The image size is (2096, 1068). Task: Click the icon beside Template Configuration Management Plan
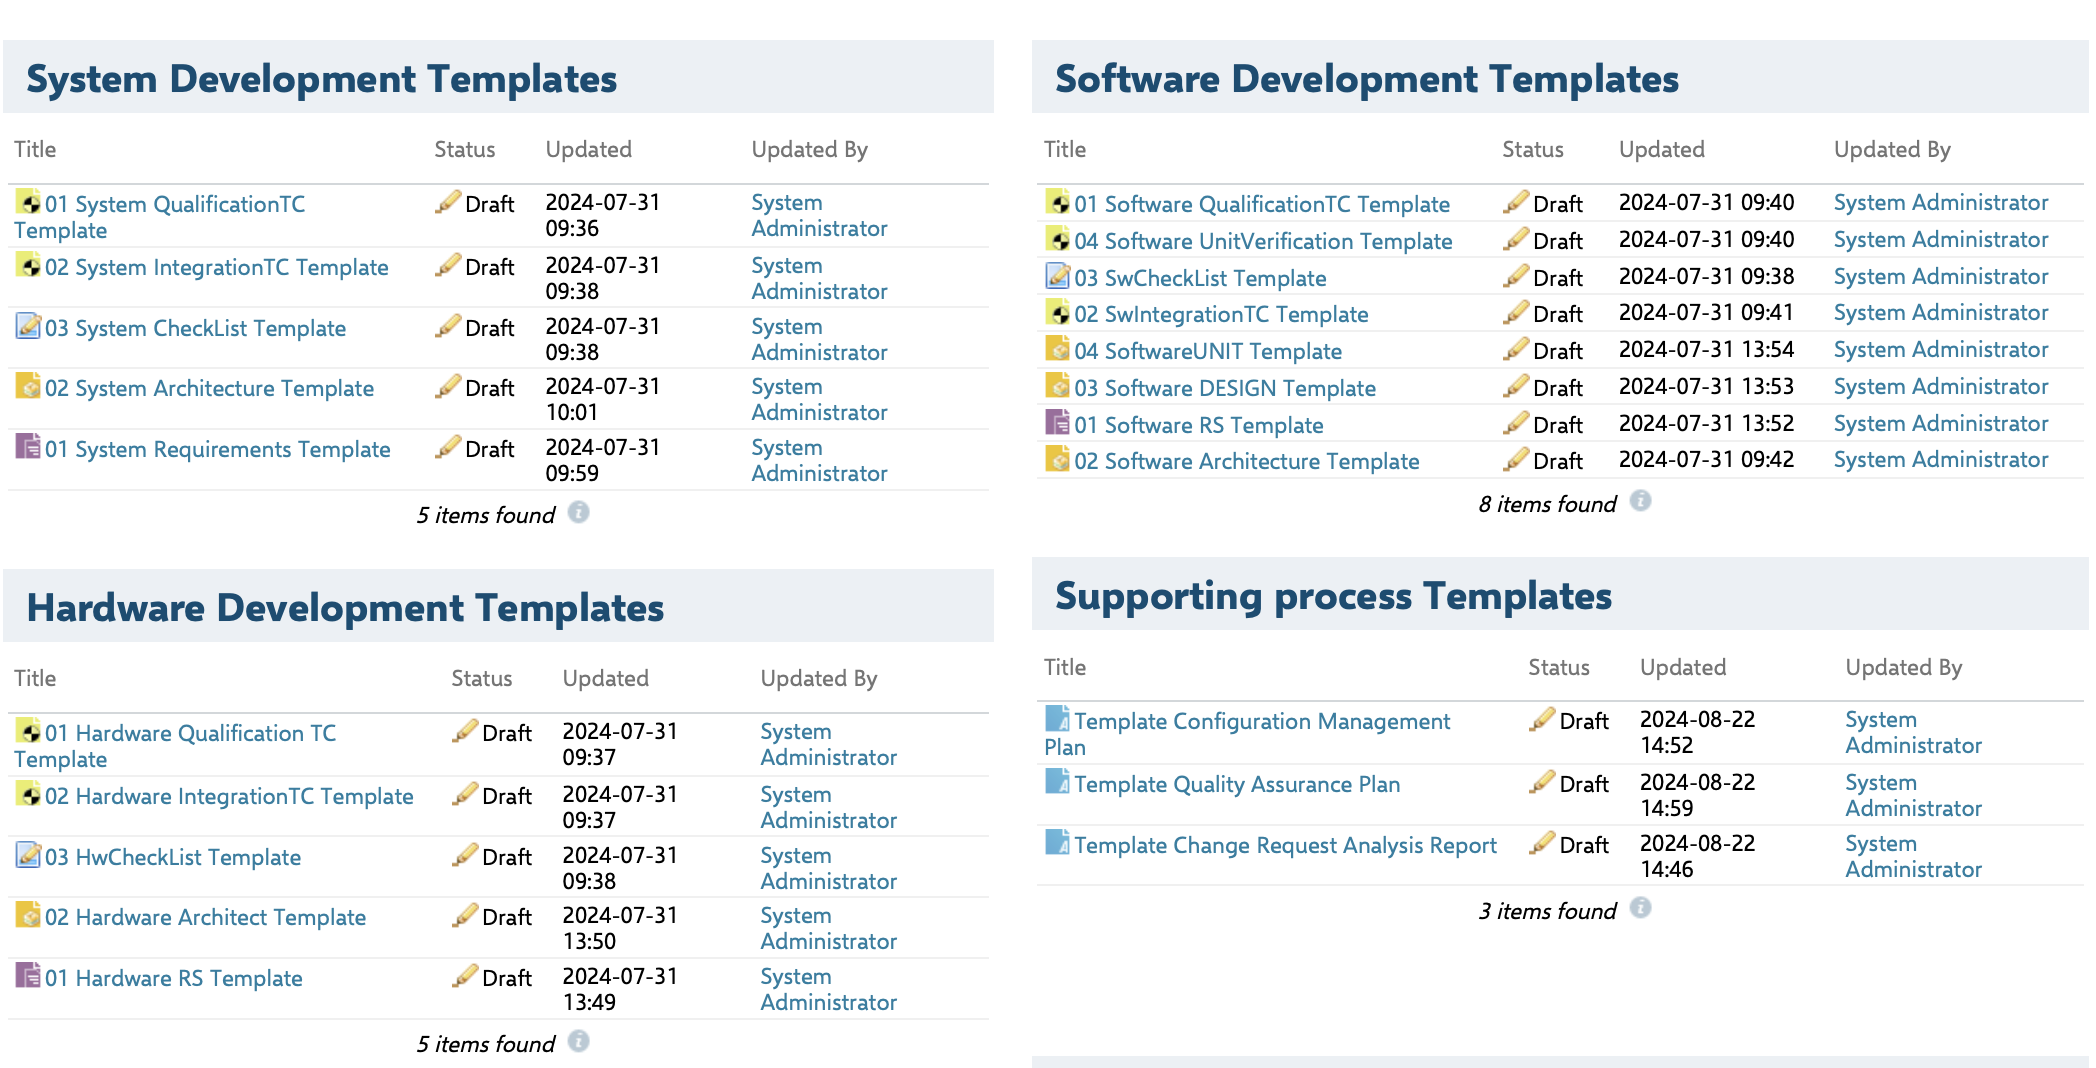tap(1057, 719)
